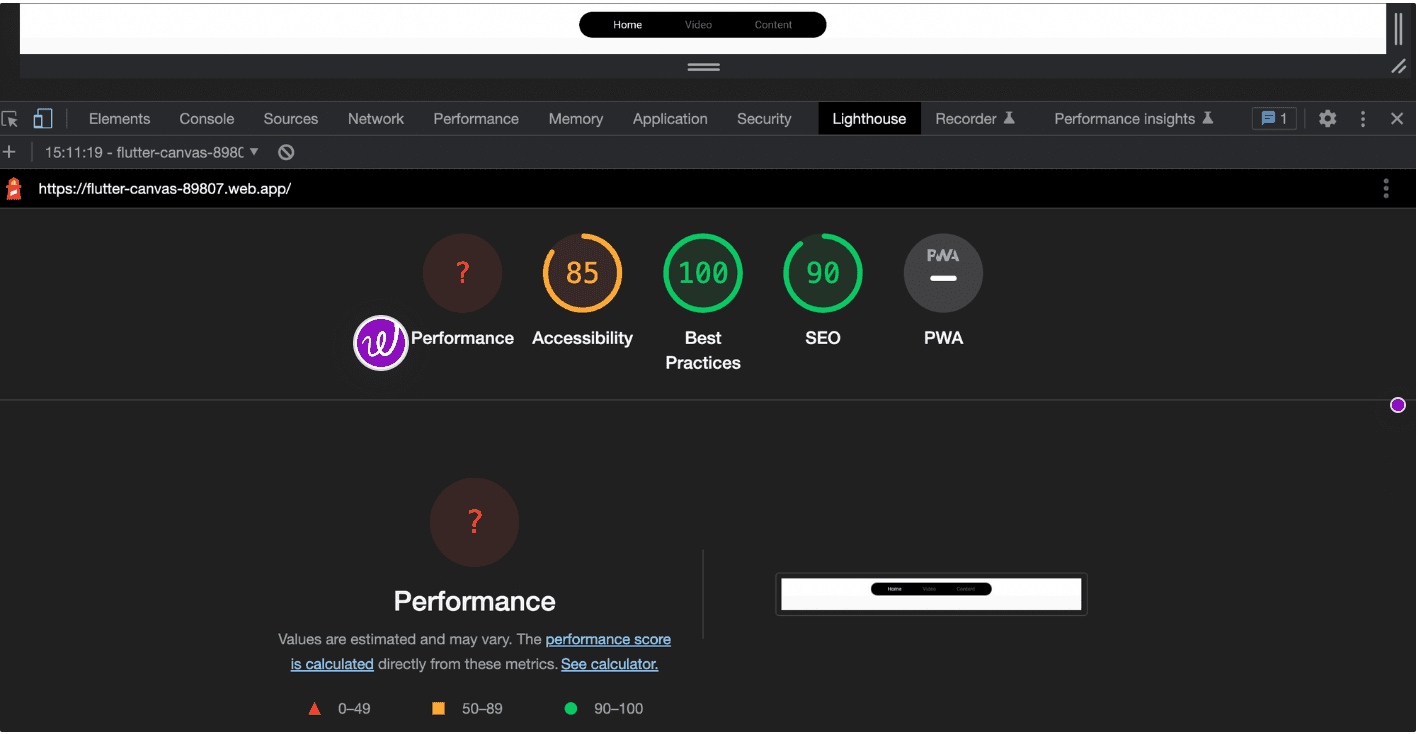Click the page screenshot thumbnail
The image size is (1418, 734).
930,593
